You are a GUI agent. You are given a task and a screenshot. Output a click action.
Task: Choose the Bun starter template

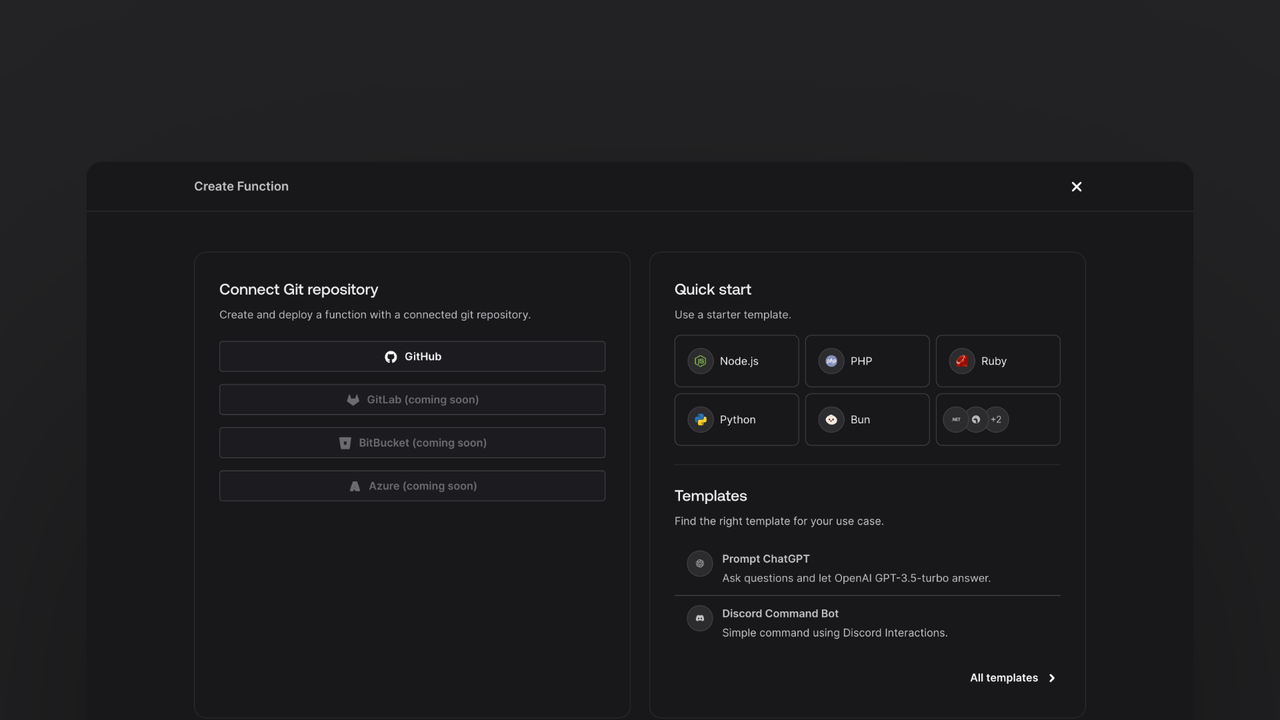click(x=867, y=419)
